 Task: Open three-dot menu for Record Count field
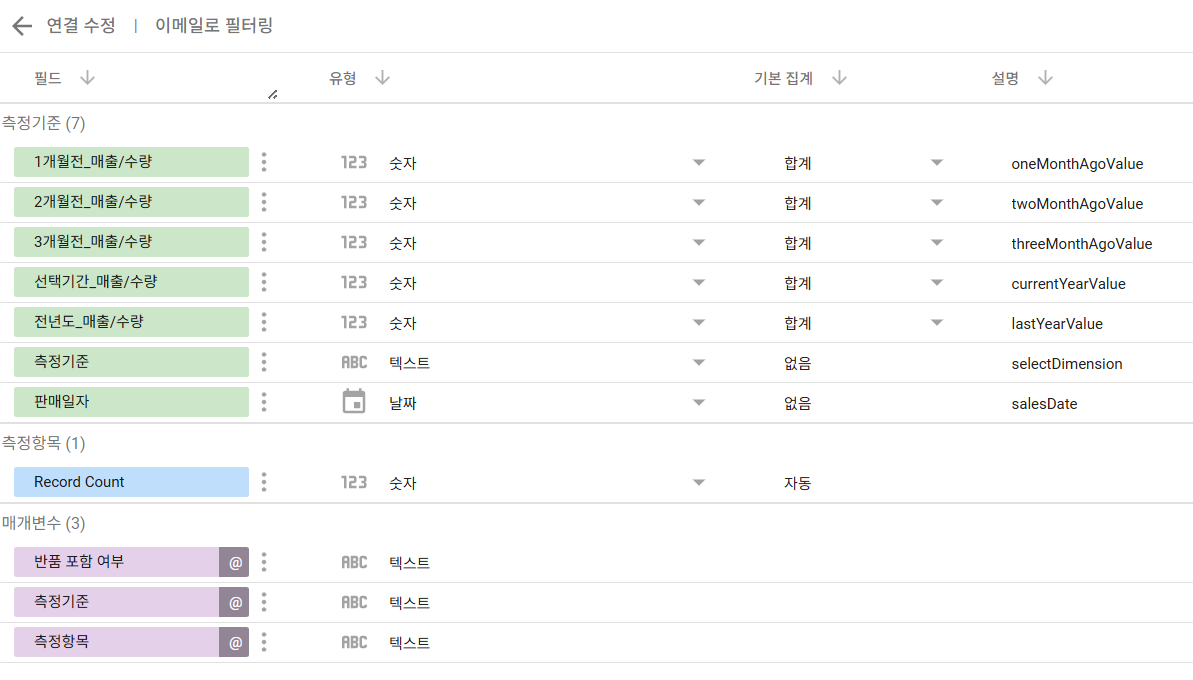tap(264, 481)
